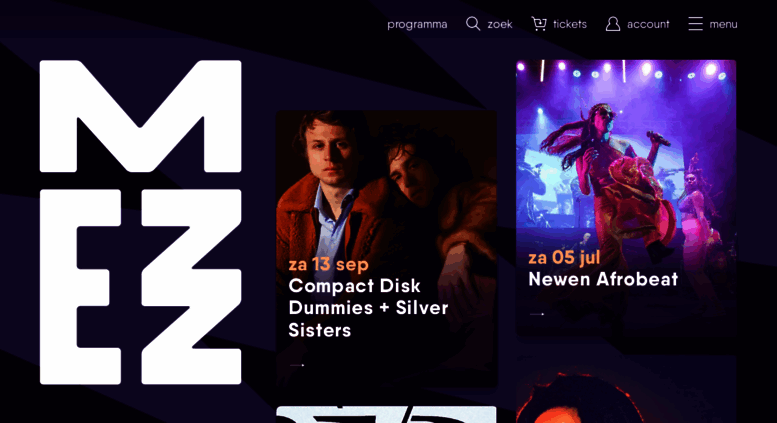Open Newen Afrobeat event title

(x=603, y=279)
